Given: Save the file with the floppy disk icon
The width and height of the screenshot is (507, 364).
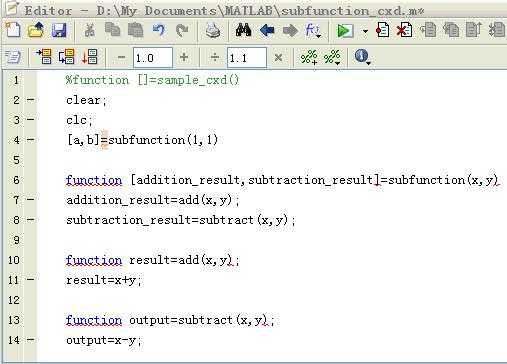Looking at the screenshot, I should [x=59, y=30].
